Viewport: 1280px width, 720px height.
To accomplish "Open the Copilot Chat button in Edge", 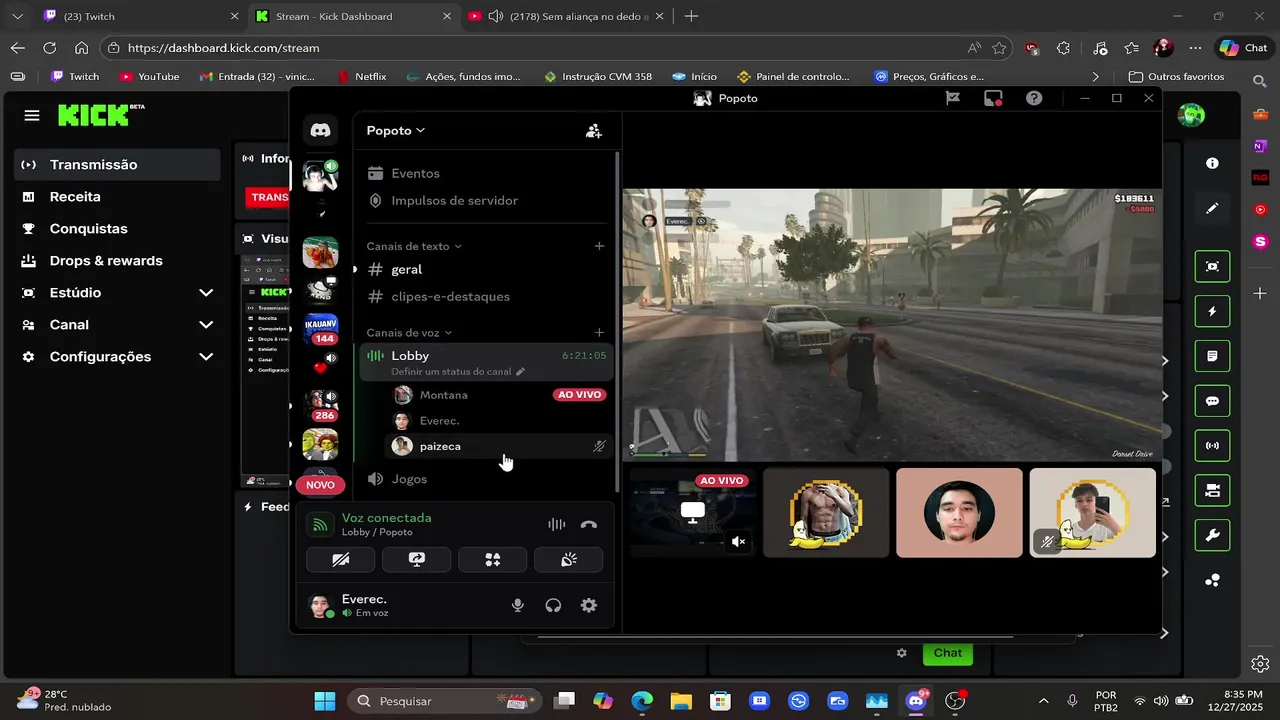I will click(x=1243, y=48).
